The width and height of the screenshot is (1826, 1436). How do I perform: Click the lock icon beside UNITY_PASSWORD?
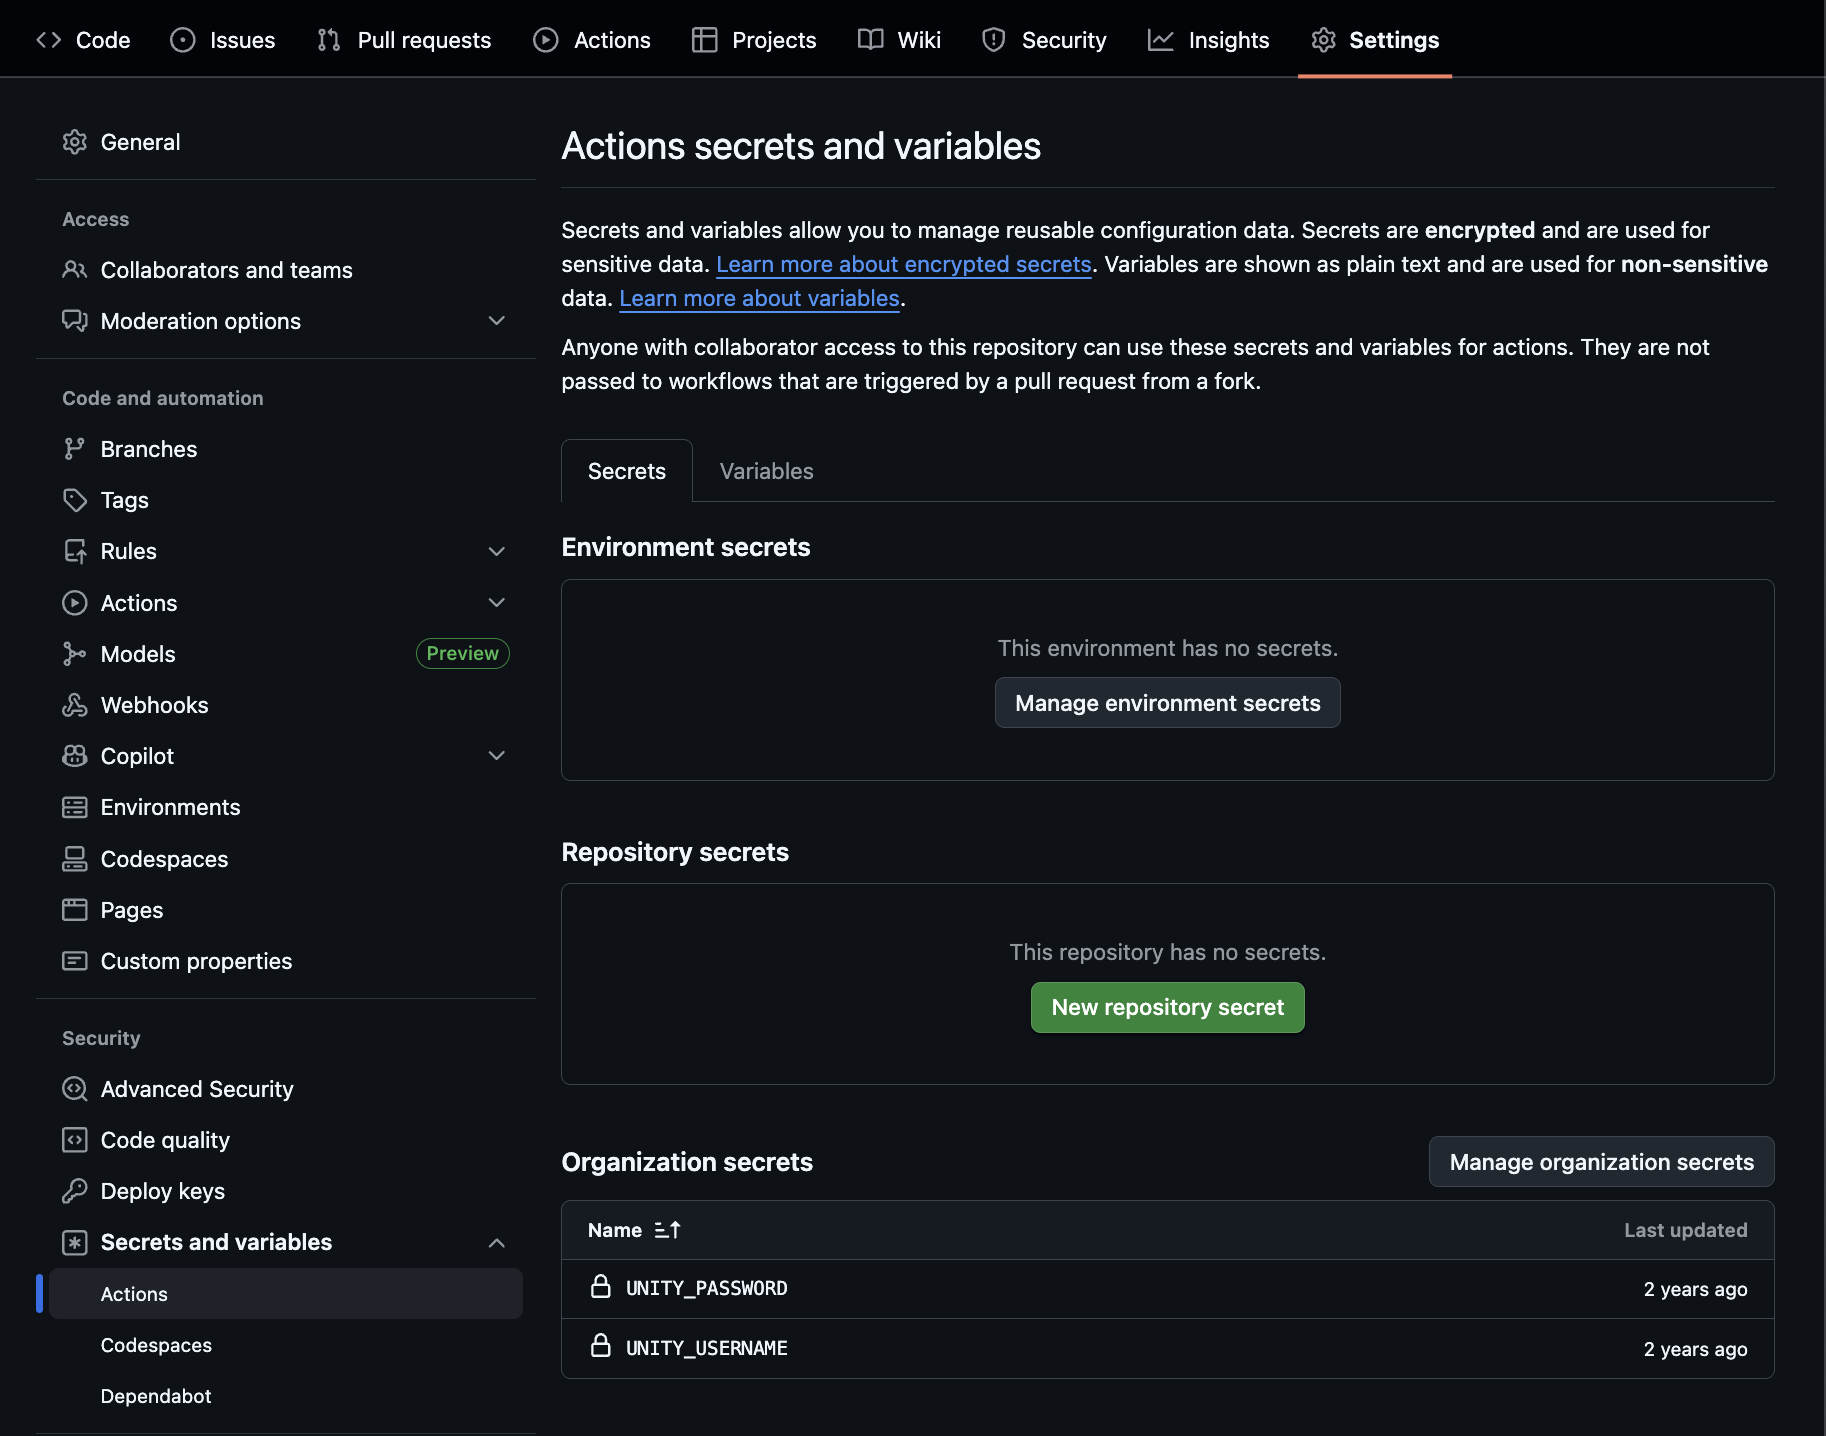[x=601, y=1288]
